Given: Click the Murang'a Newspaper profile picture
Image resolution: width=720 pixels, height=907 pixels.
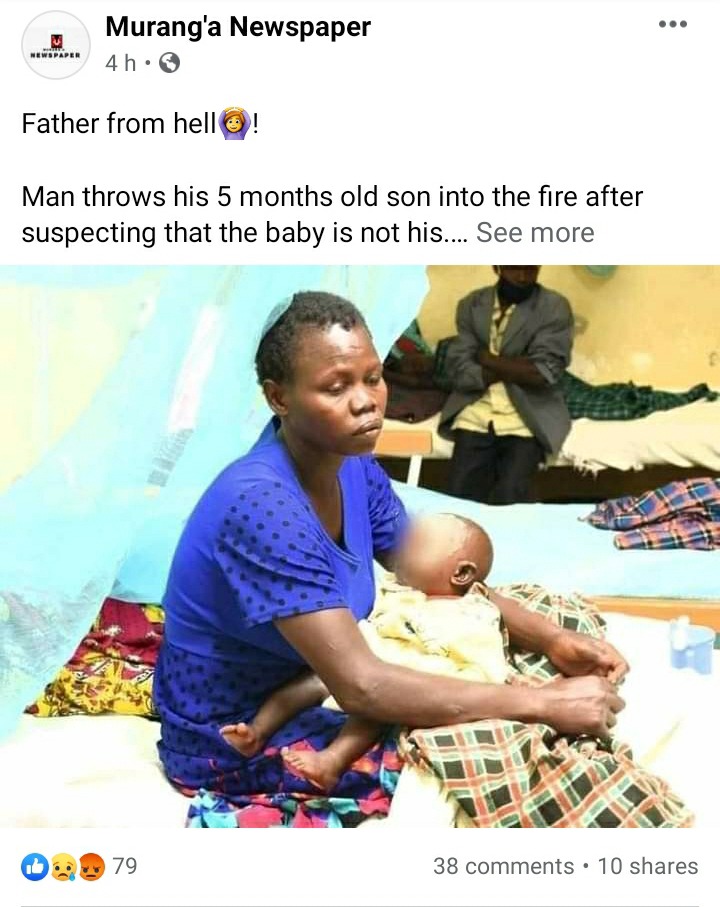Looking at the screenshot, I should click(56, 45).
